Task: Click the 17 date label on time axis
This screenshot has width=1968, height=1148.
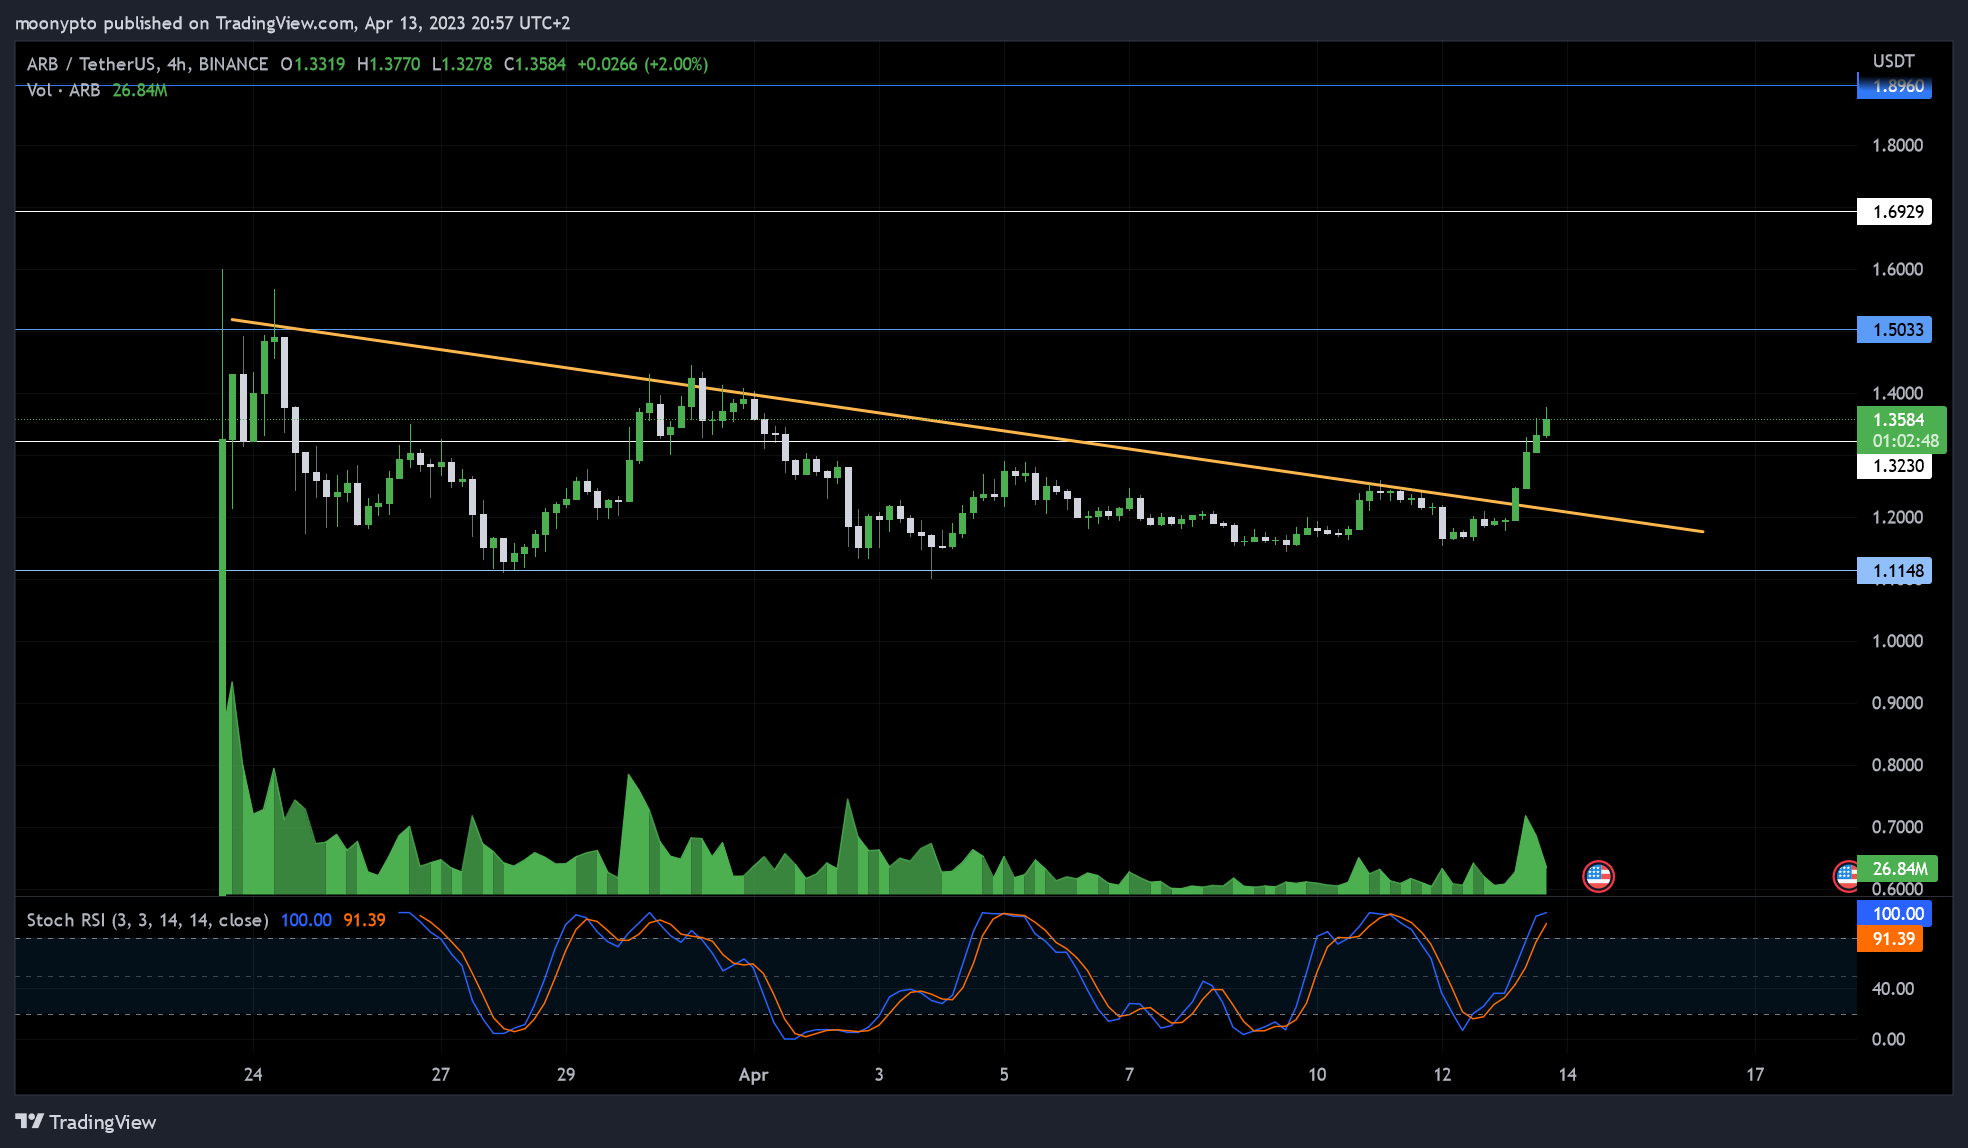Action: point(1755,1074)
